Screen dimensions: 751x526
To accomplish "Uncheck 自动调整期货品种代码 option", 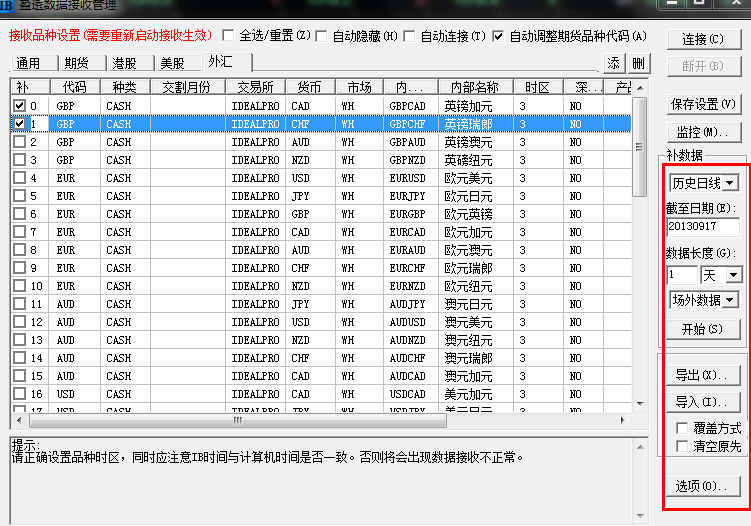I will coord(497,36).
